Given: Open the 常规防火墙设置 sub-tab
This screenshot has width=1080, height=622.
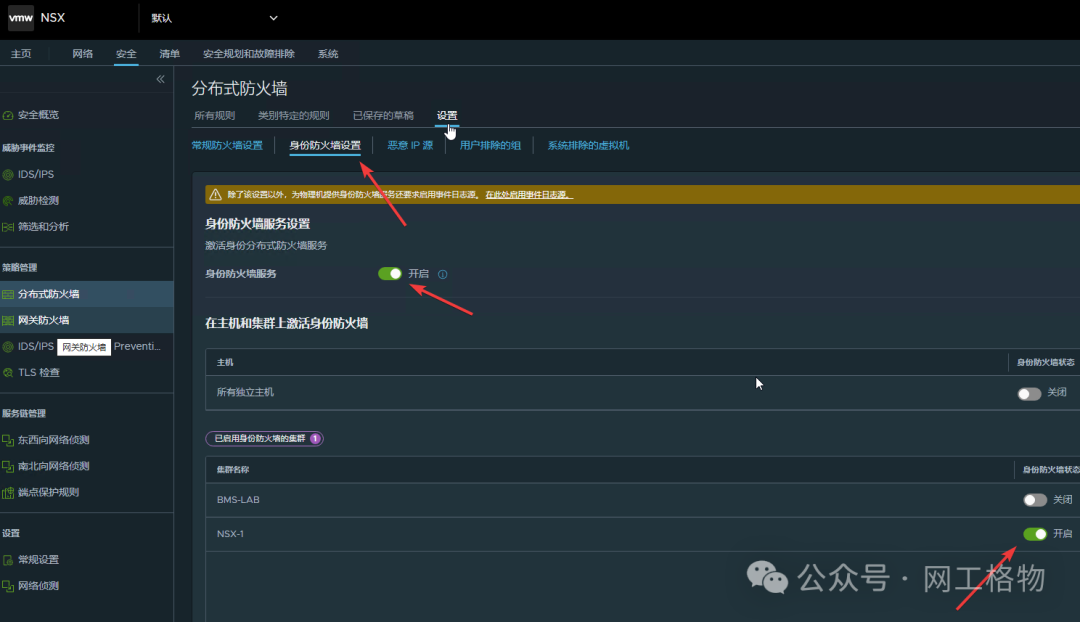Looking at the screenshot, I should click(227, 145).
